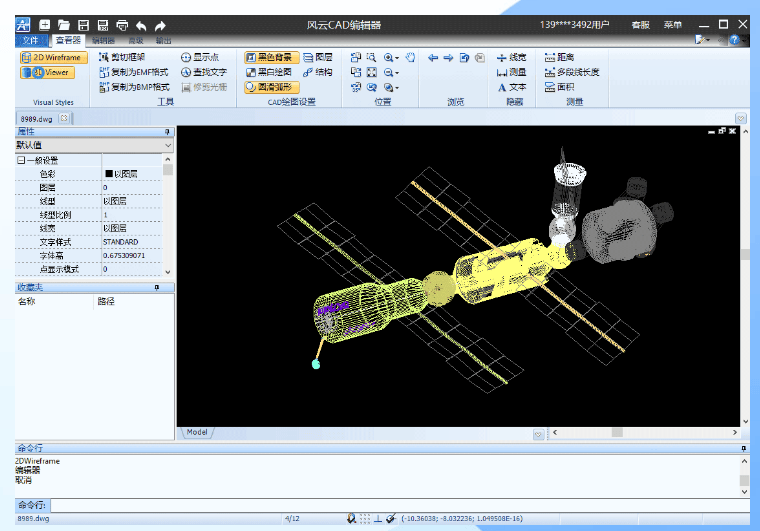This screenshot has width=760, height=531.
Task: Click the 文本 (text) hide tool
Action: 512,87
